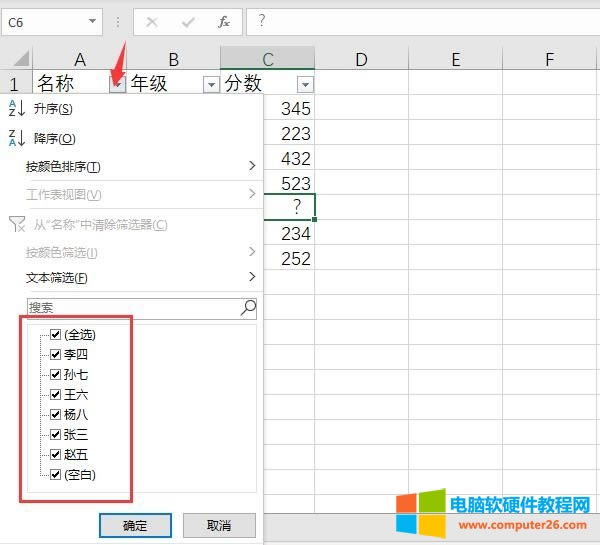Toggle the (全选) checkbox

[x=55, y=335]
